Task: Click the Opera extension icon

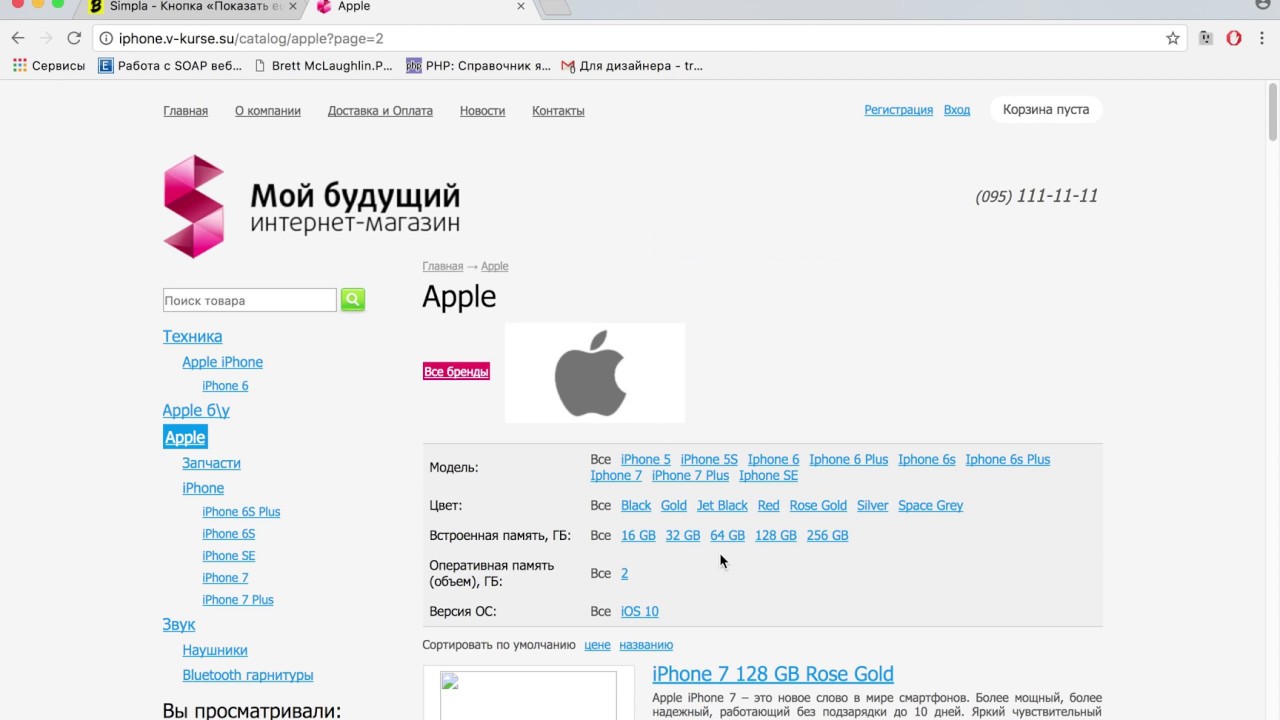Action: click(1234, 38)
